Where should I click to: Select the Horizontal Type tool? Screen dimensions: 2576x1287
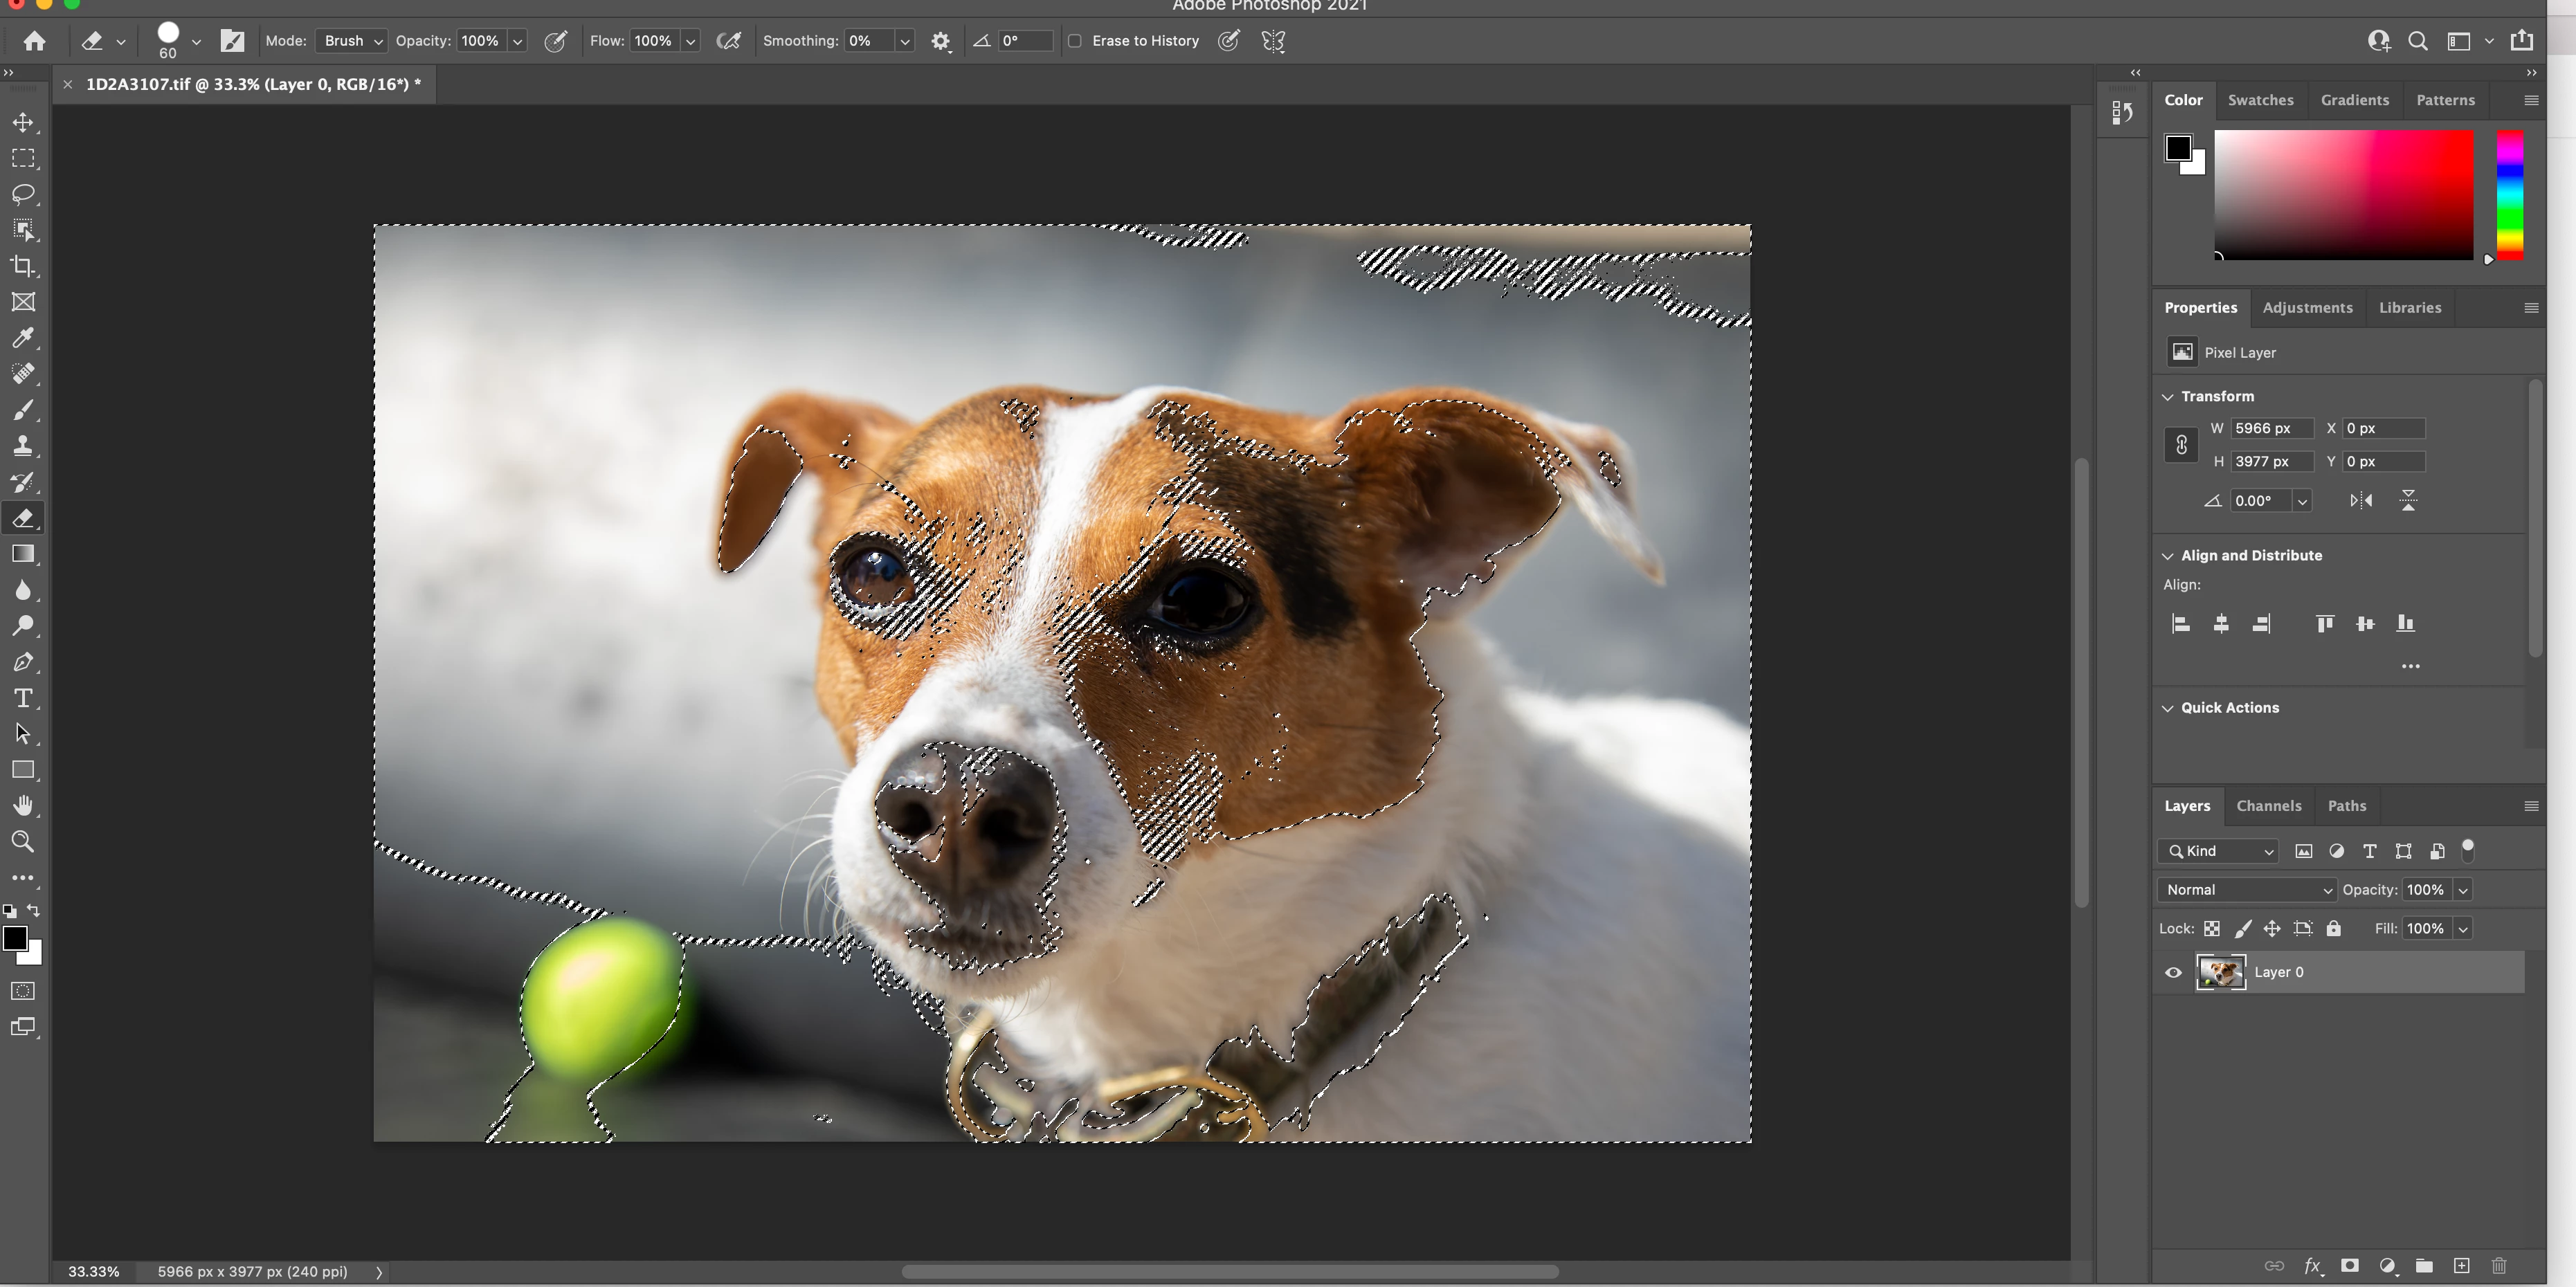tap(23, 698)
